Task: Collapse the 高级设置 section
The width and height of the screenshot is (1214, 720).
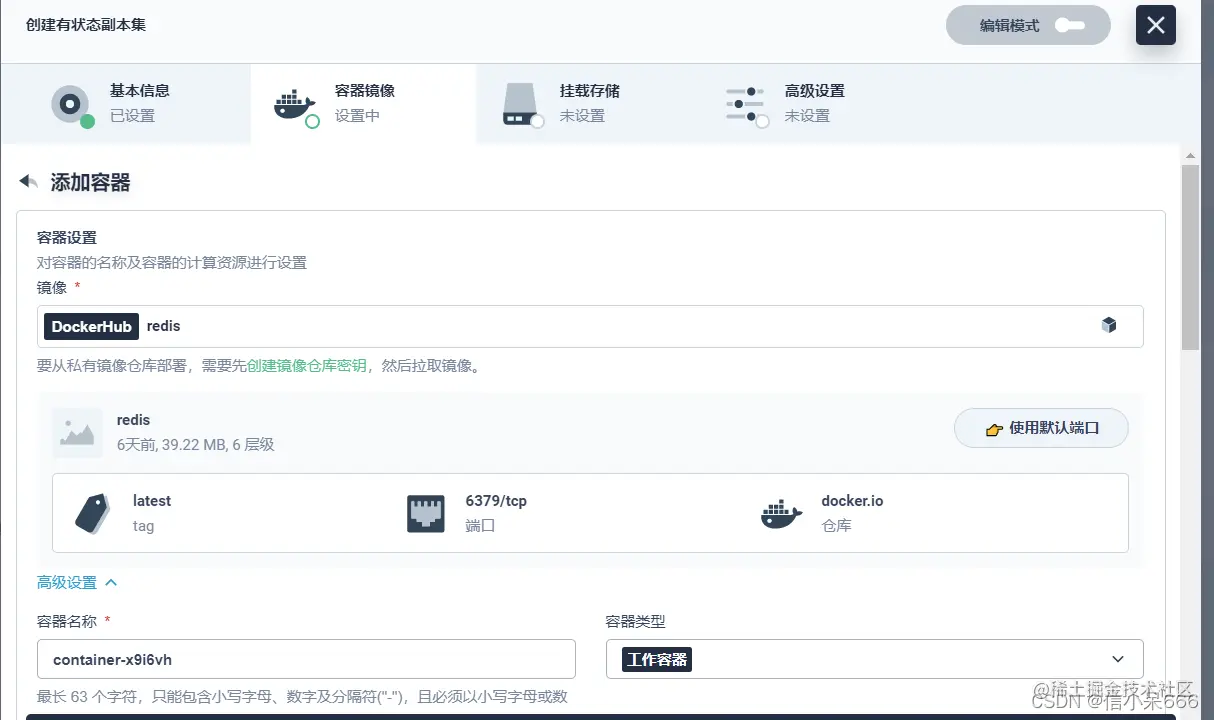Action: point(77,582)
